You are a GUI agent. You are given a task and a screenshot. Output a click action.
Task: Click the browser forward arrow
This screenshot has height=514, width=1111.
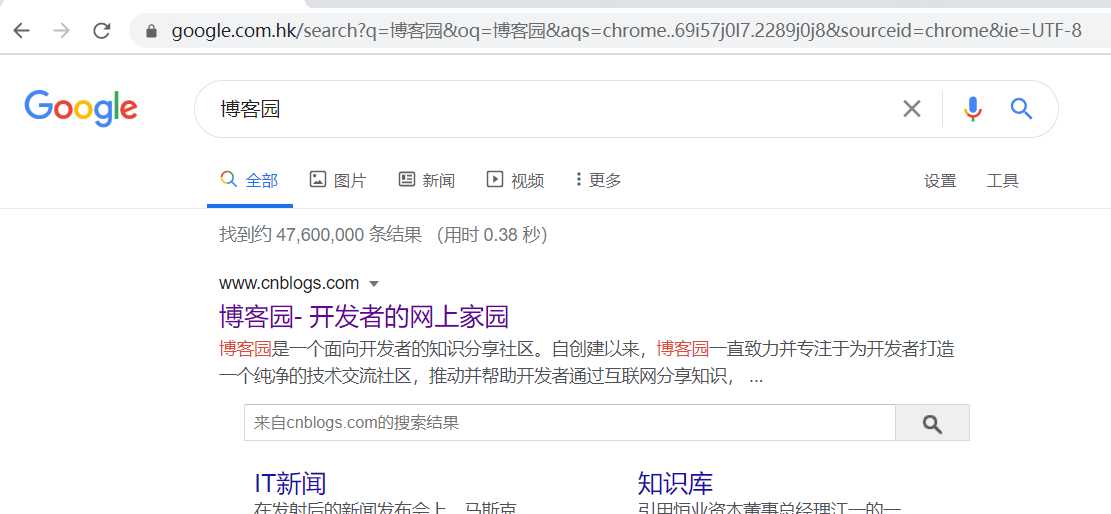[62, 30]
